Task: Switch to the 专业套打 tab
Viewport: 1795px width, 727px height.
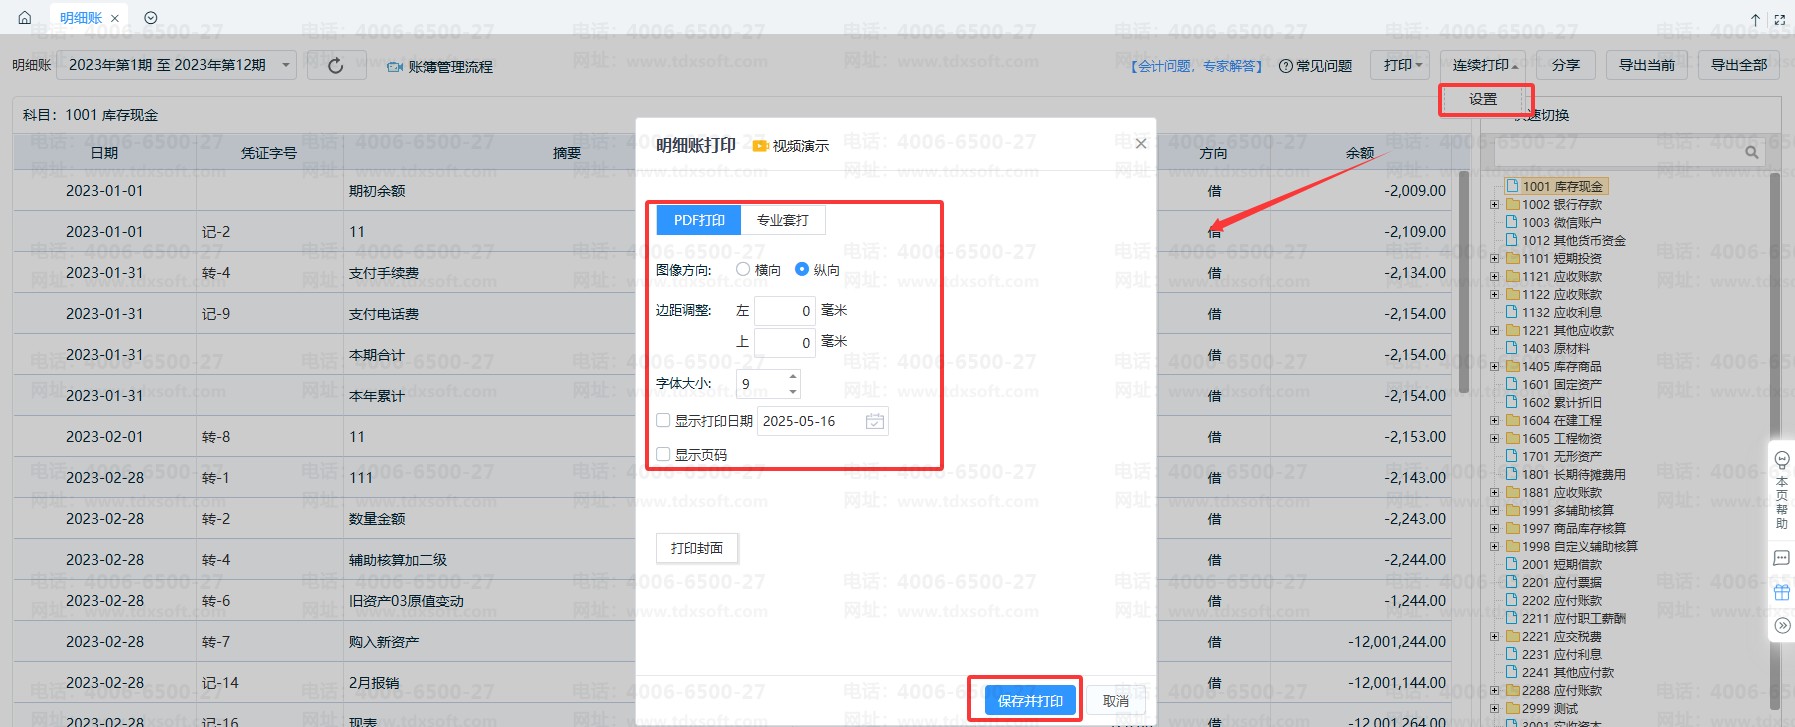Action: coord(782,220)
